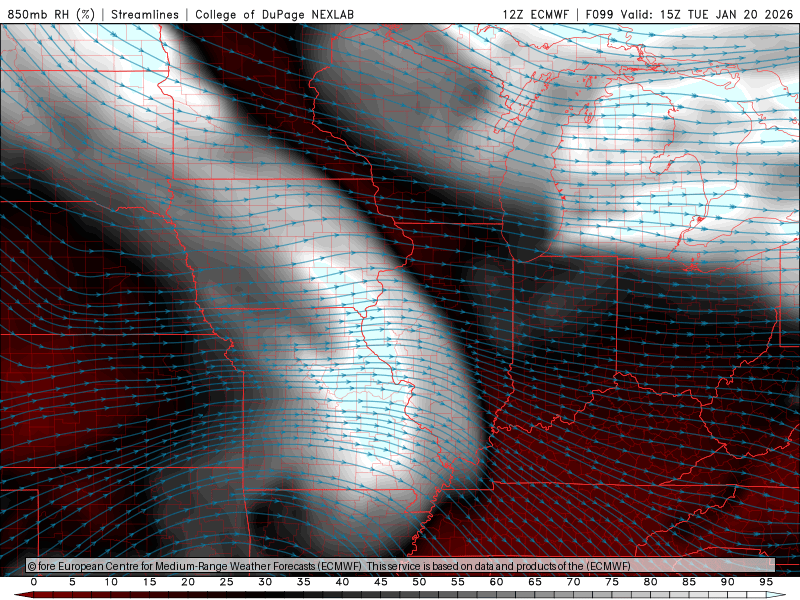Choose the '75' tick on the RH scale

coord(612,582)
